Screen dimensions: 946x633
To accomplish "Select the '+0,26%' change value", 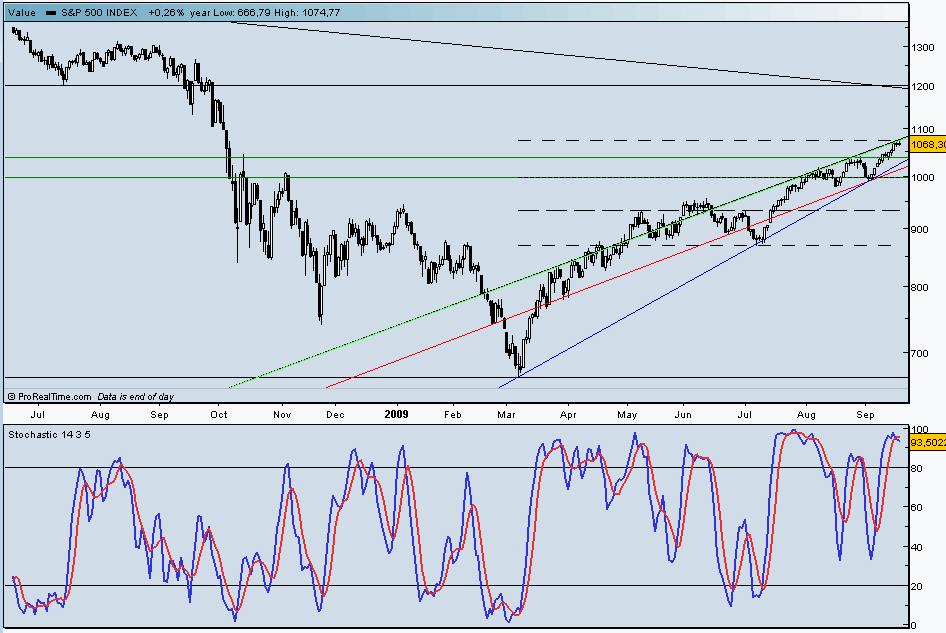I will [166, 12].
